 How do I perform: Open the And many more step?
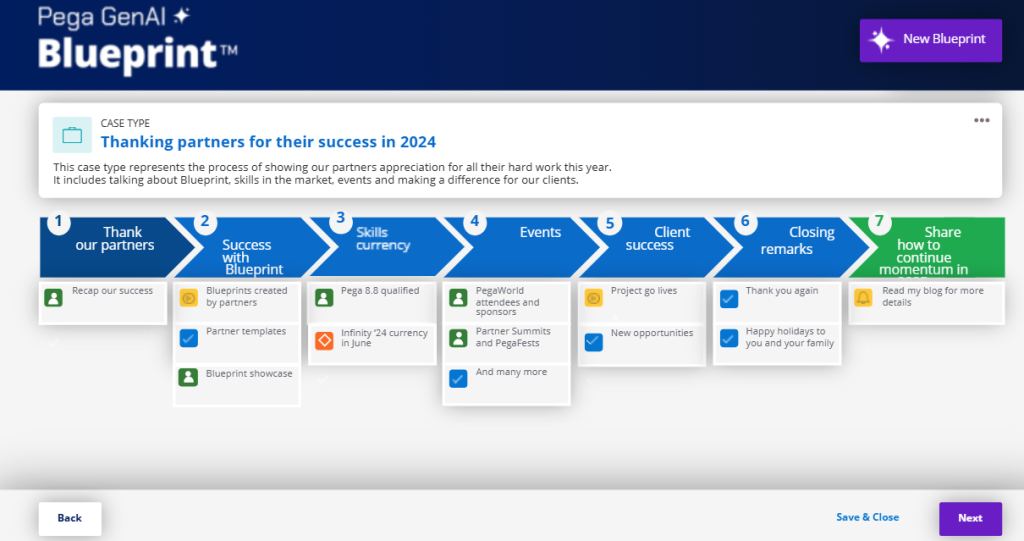pyautogui.click(x=507, y=384)
